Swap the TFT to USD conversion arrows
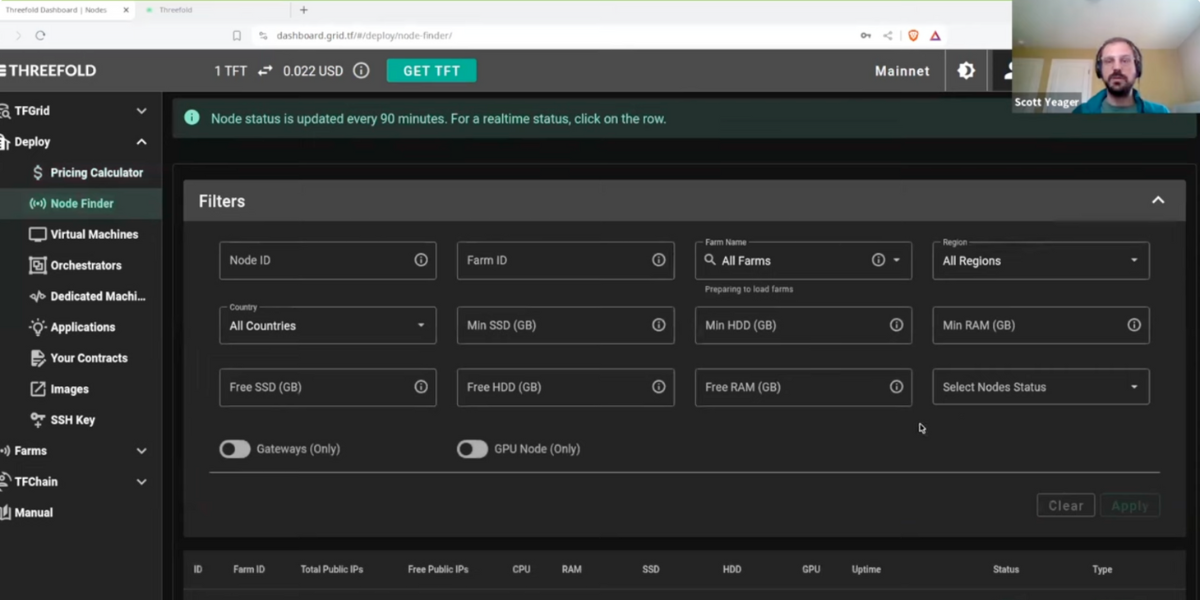 [265, 71]
